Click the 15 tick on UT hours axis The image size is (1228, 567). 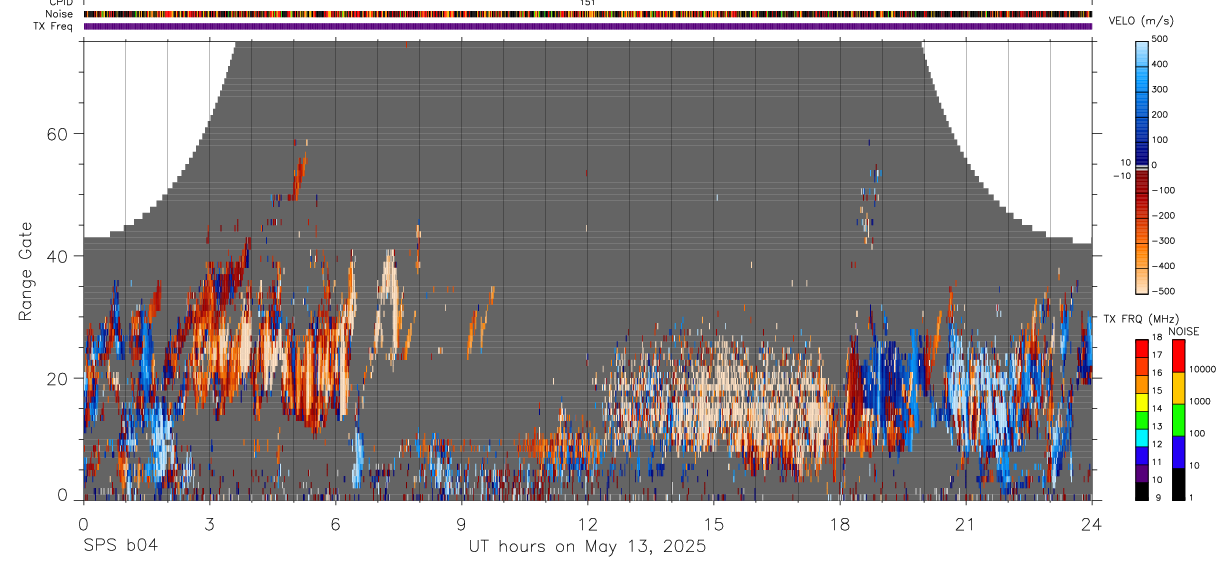click(713, 524)
